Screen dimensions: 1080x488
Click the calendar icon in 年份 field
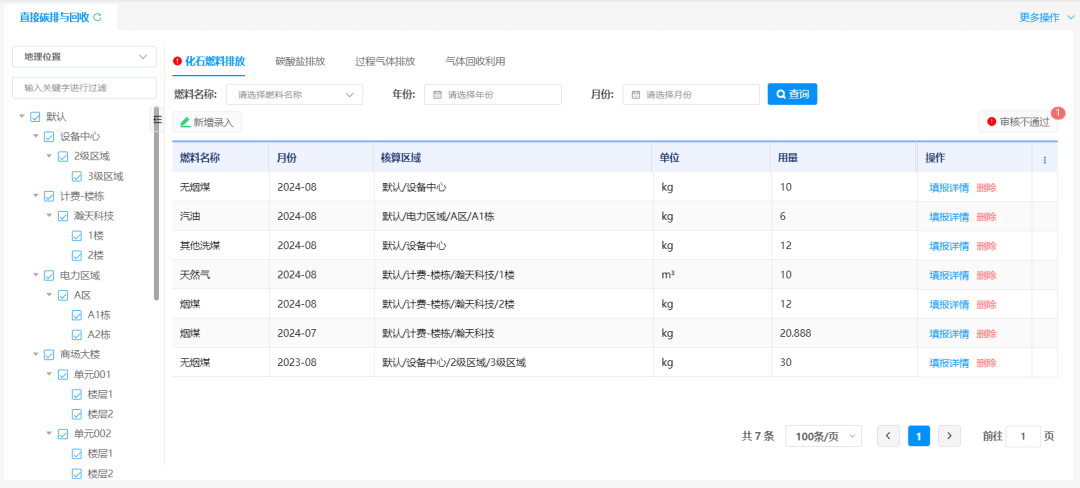point(436,95)
